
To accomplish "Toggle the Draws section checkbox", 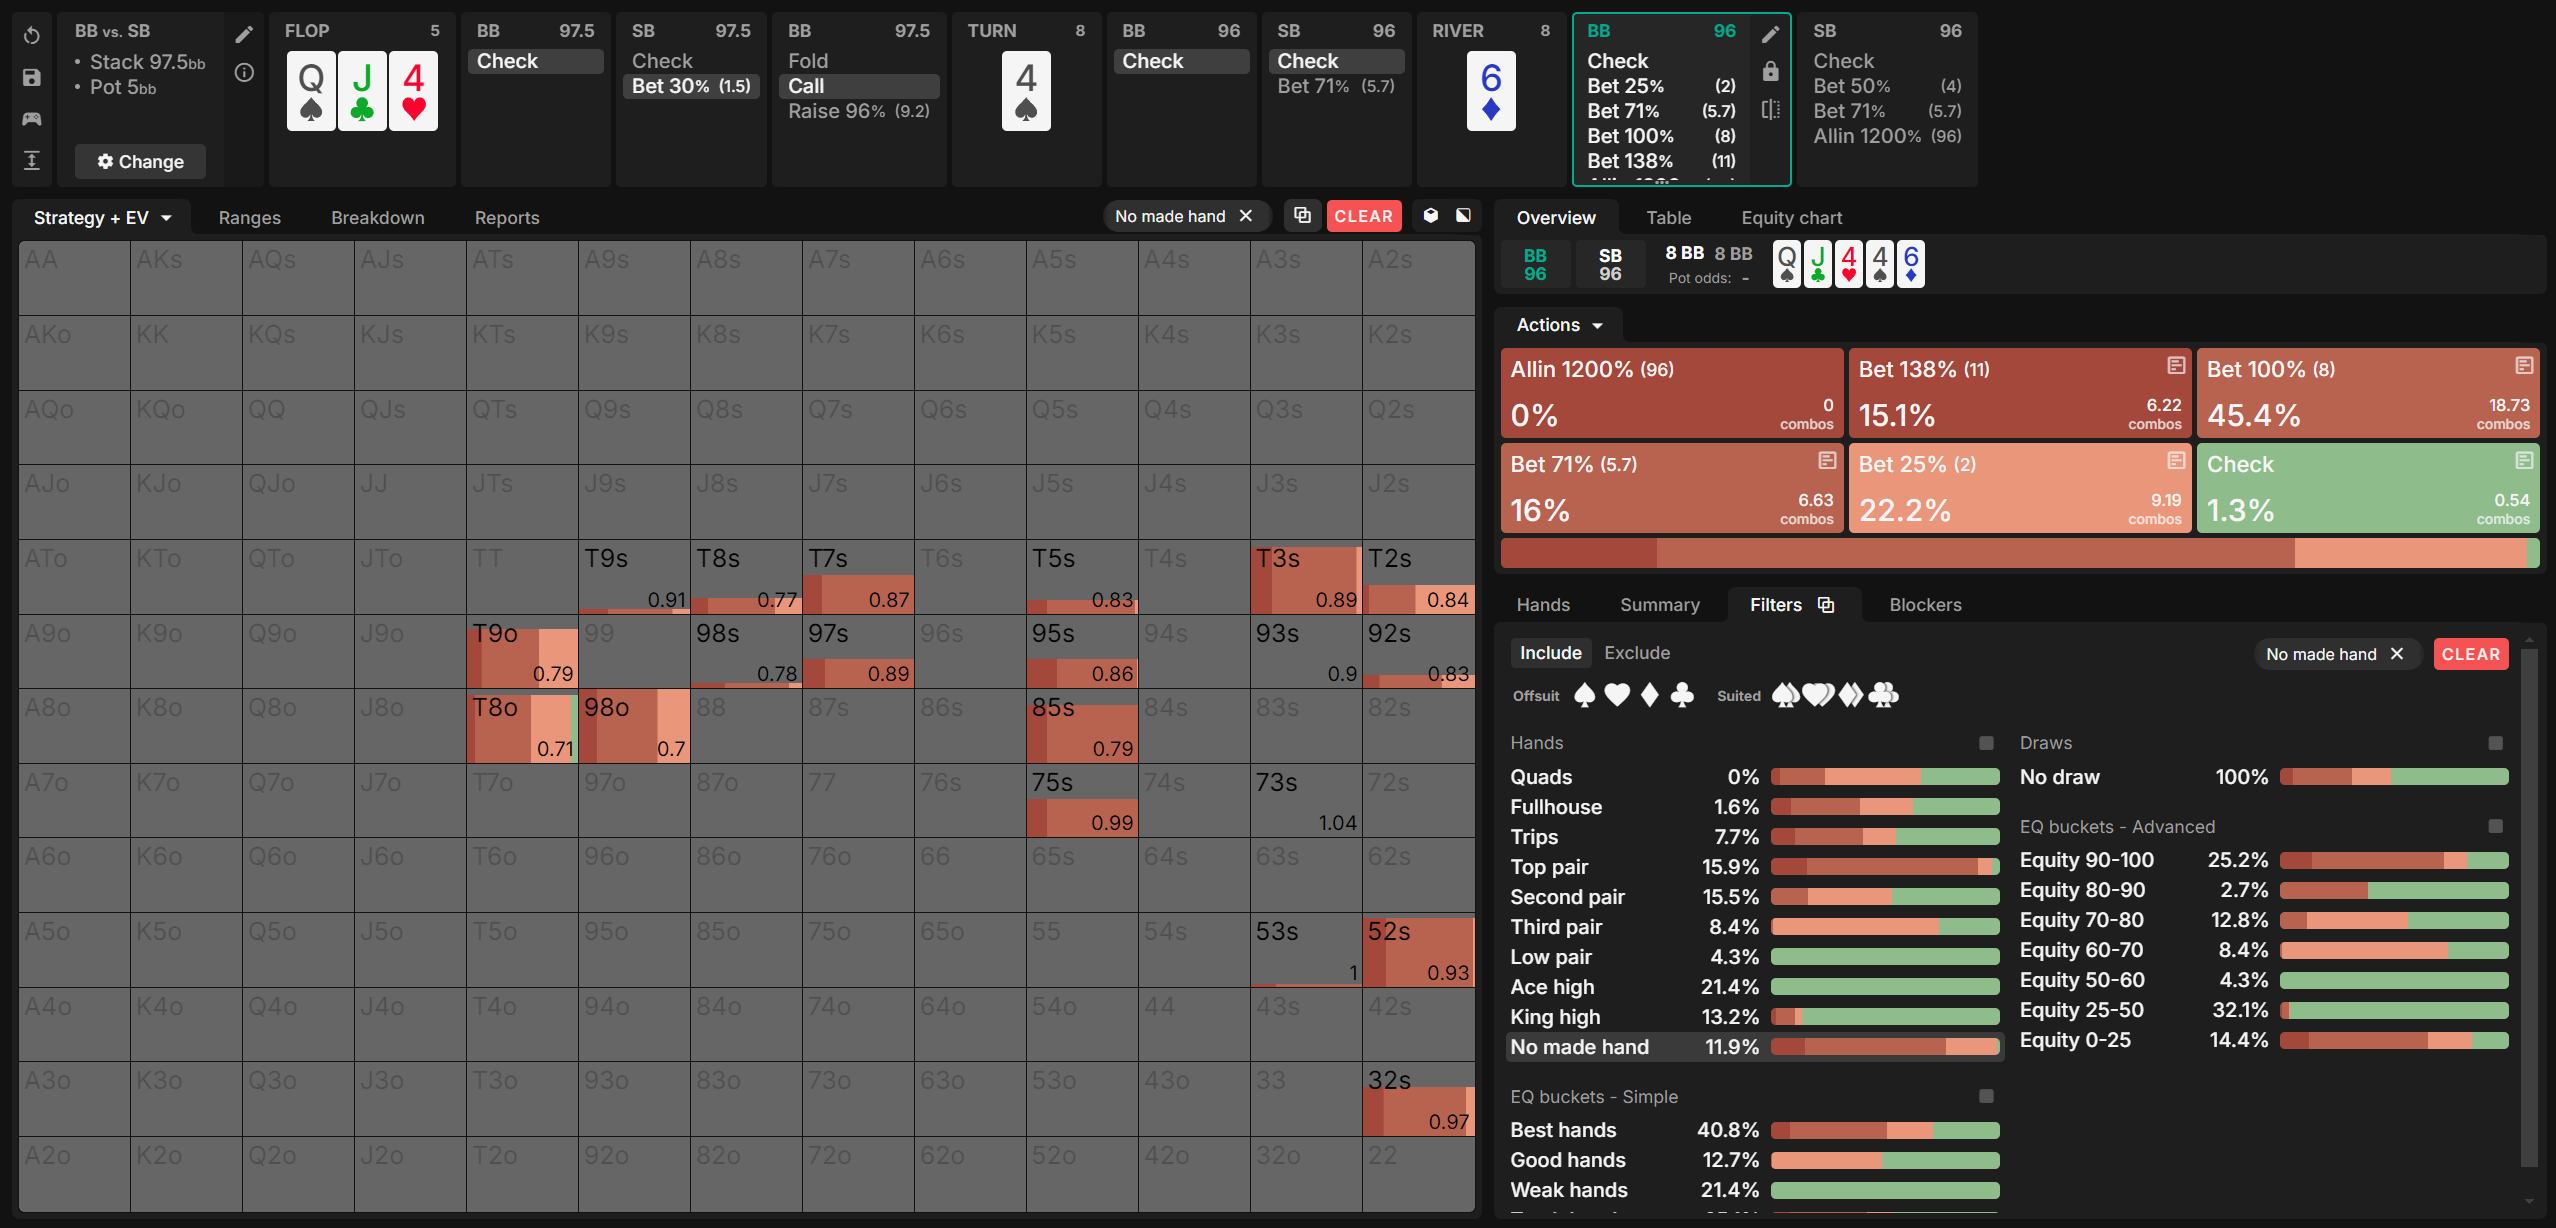I will [x=2495, y=743].
